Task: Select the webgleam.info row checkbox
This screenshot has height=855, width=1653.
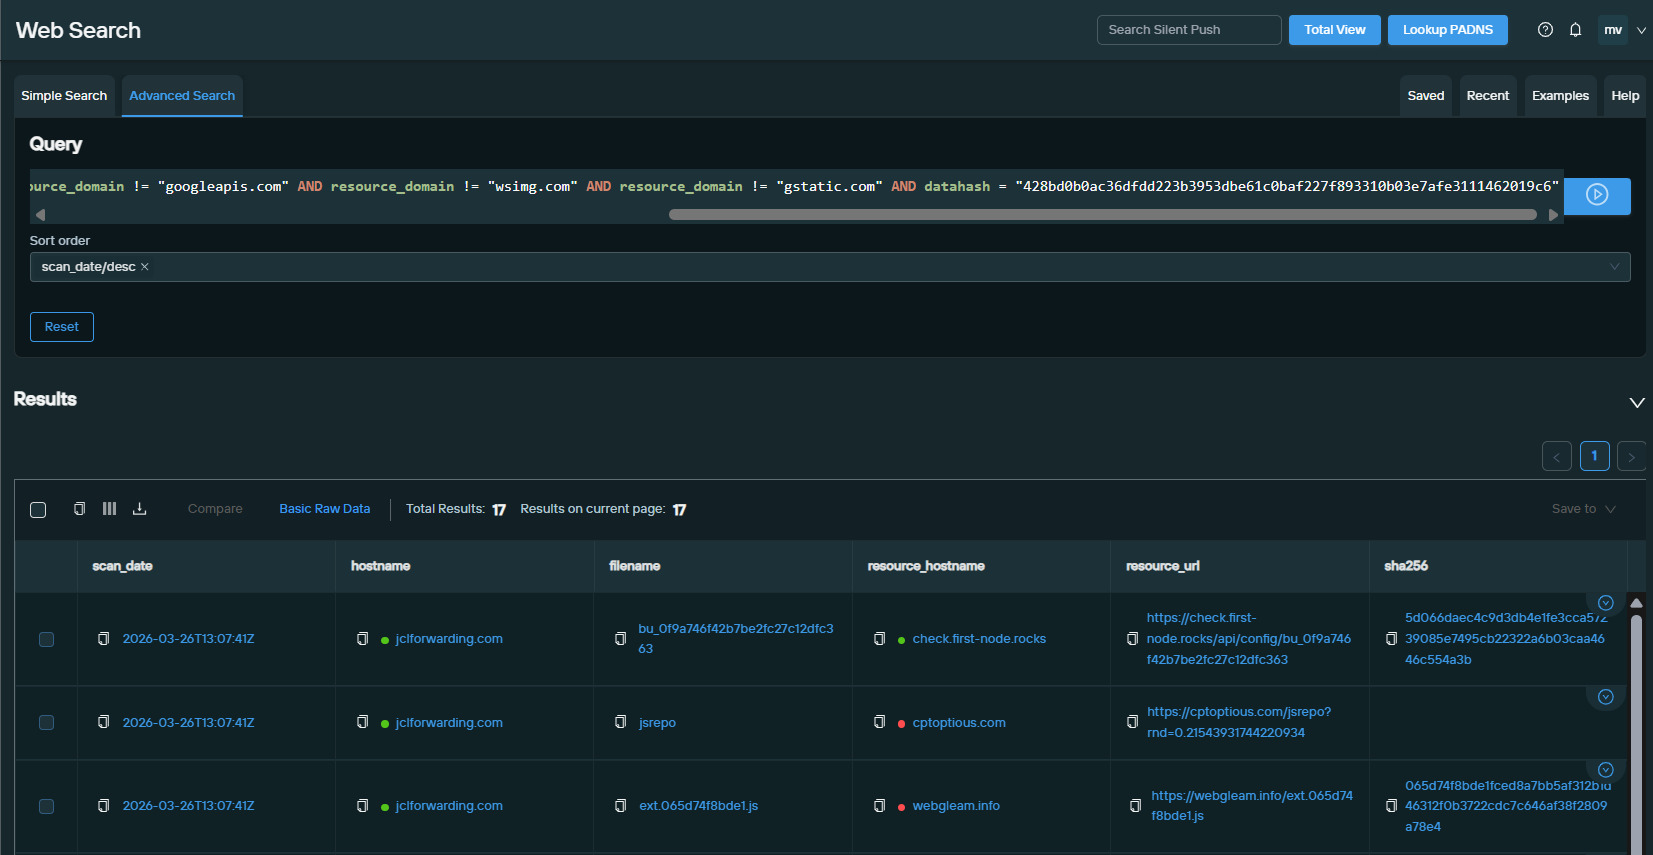Action: tap(46, 806)
